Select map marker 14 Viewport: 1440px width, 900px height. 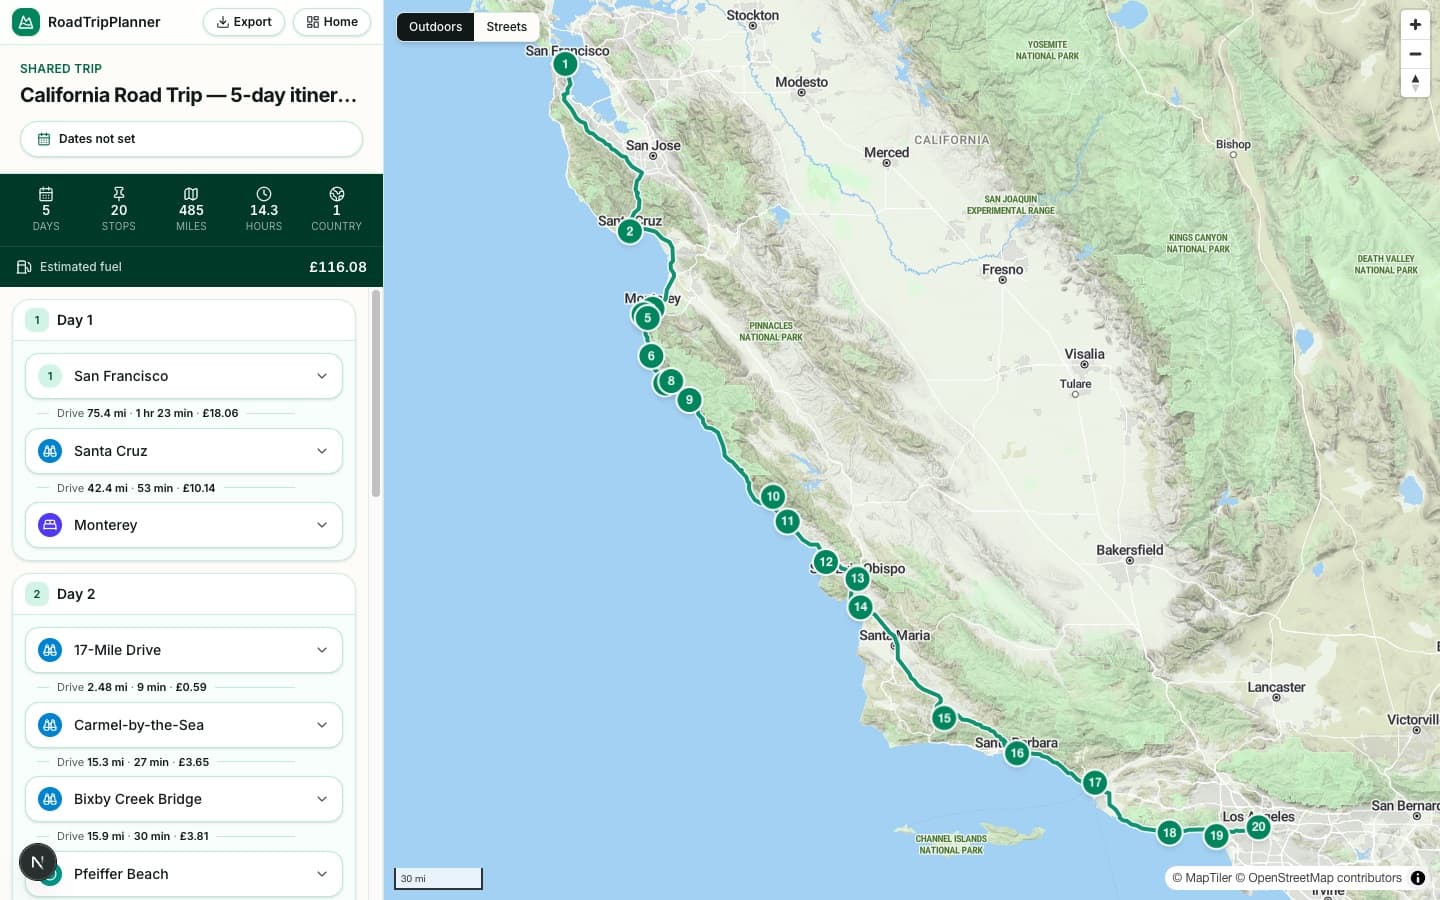click(x=860, y=607)
